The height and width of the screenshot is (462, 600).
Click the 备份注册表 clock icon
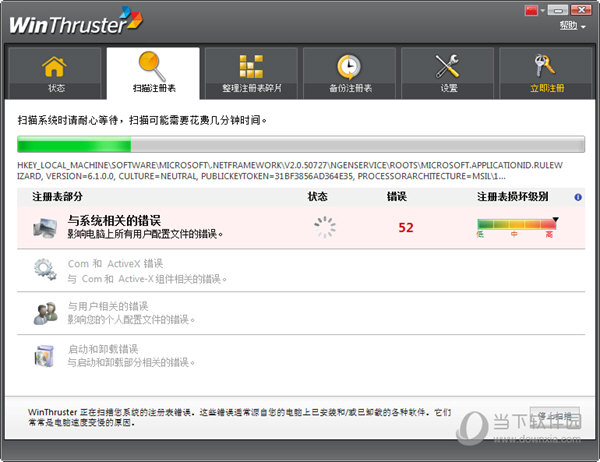click(x=349, y=66)
